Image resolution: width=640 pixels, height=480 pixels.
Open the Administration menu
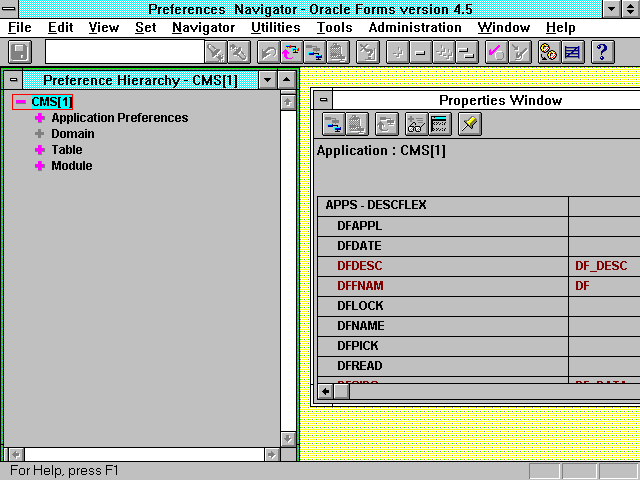tap(414, 28)
